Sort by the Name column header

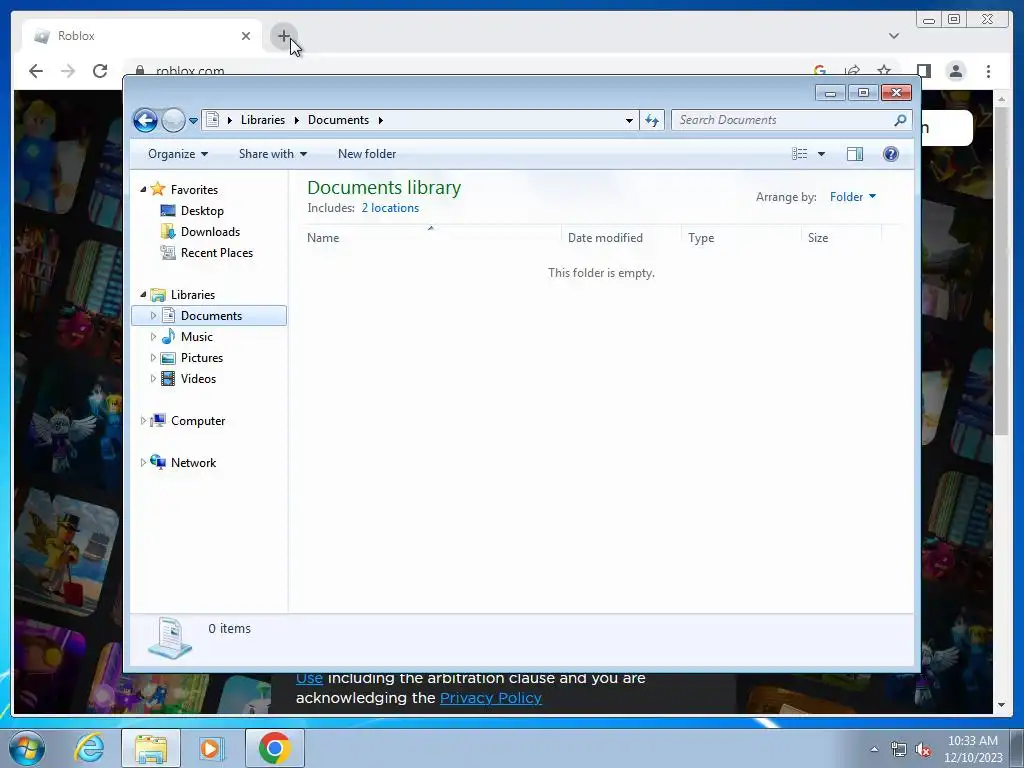coord(430,238)
